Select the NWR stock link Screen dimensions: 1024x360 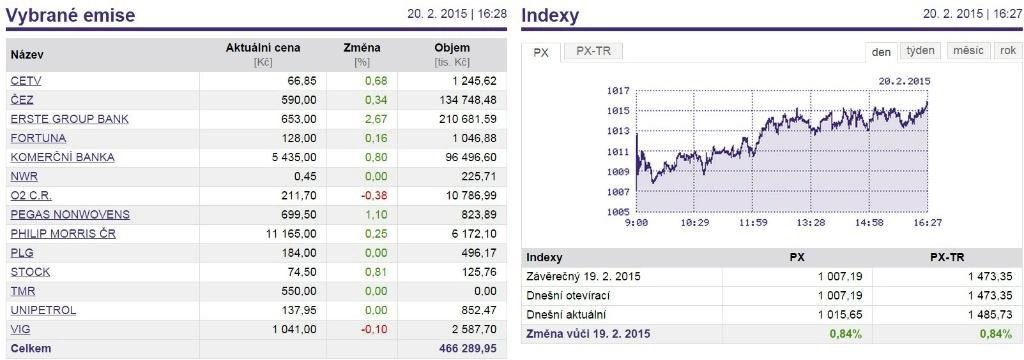24,176
